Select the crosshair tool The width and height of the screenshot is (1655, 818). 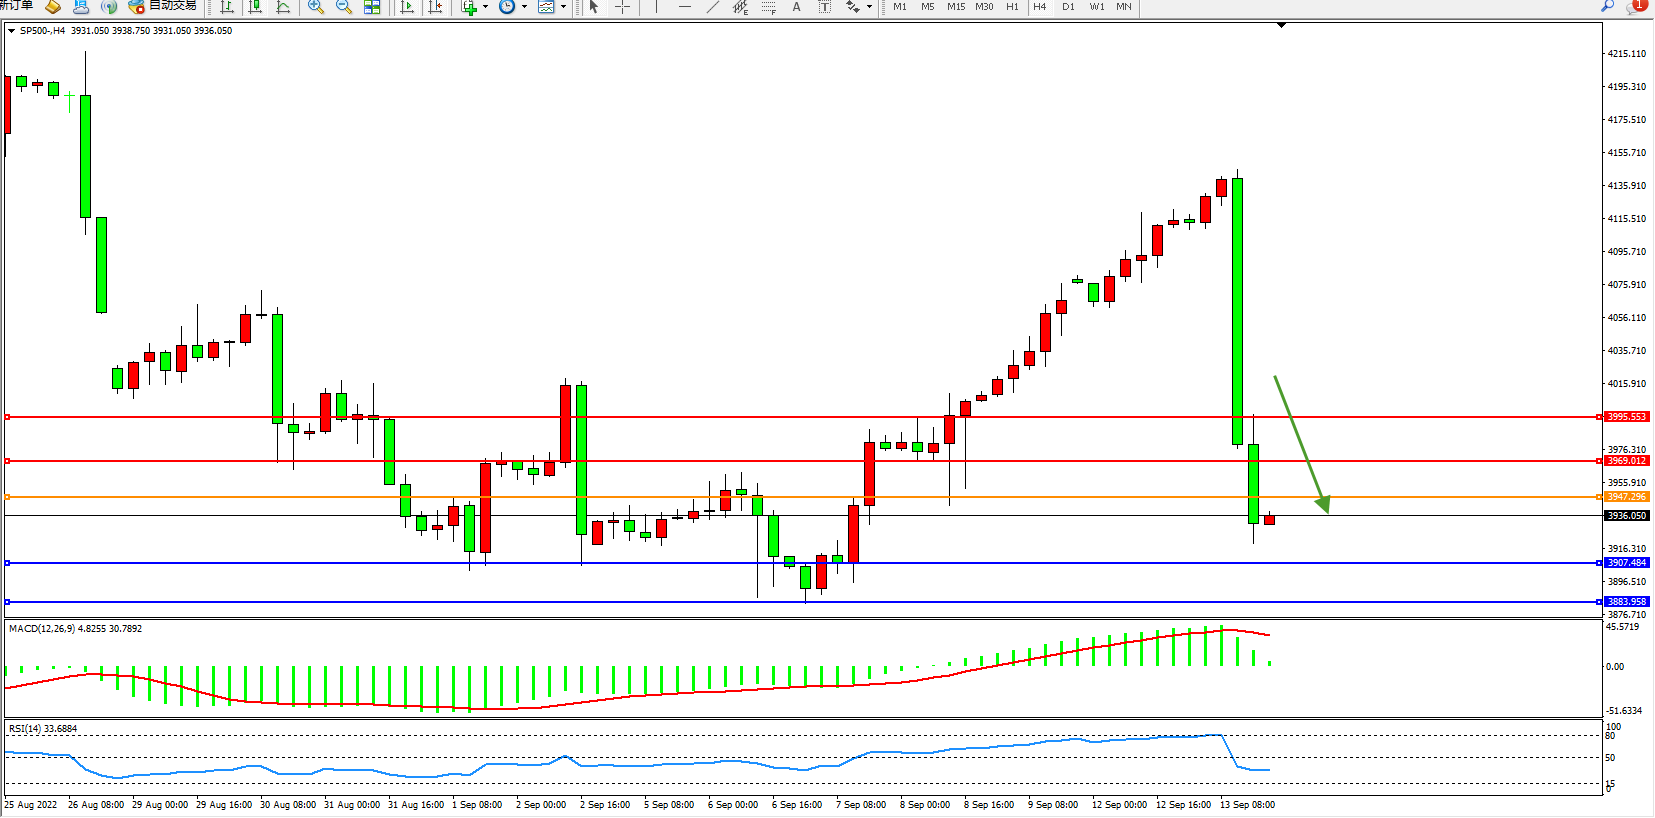coord(622,7)
